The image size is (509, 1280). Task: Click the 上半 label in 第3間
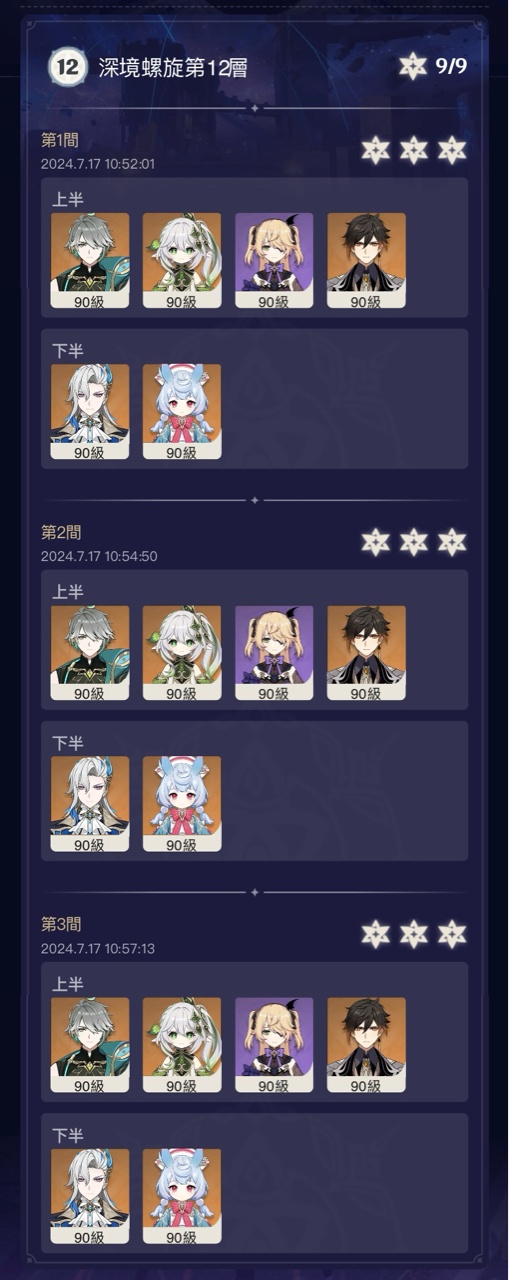pyautogui.click(x=68, y=984)
